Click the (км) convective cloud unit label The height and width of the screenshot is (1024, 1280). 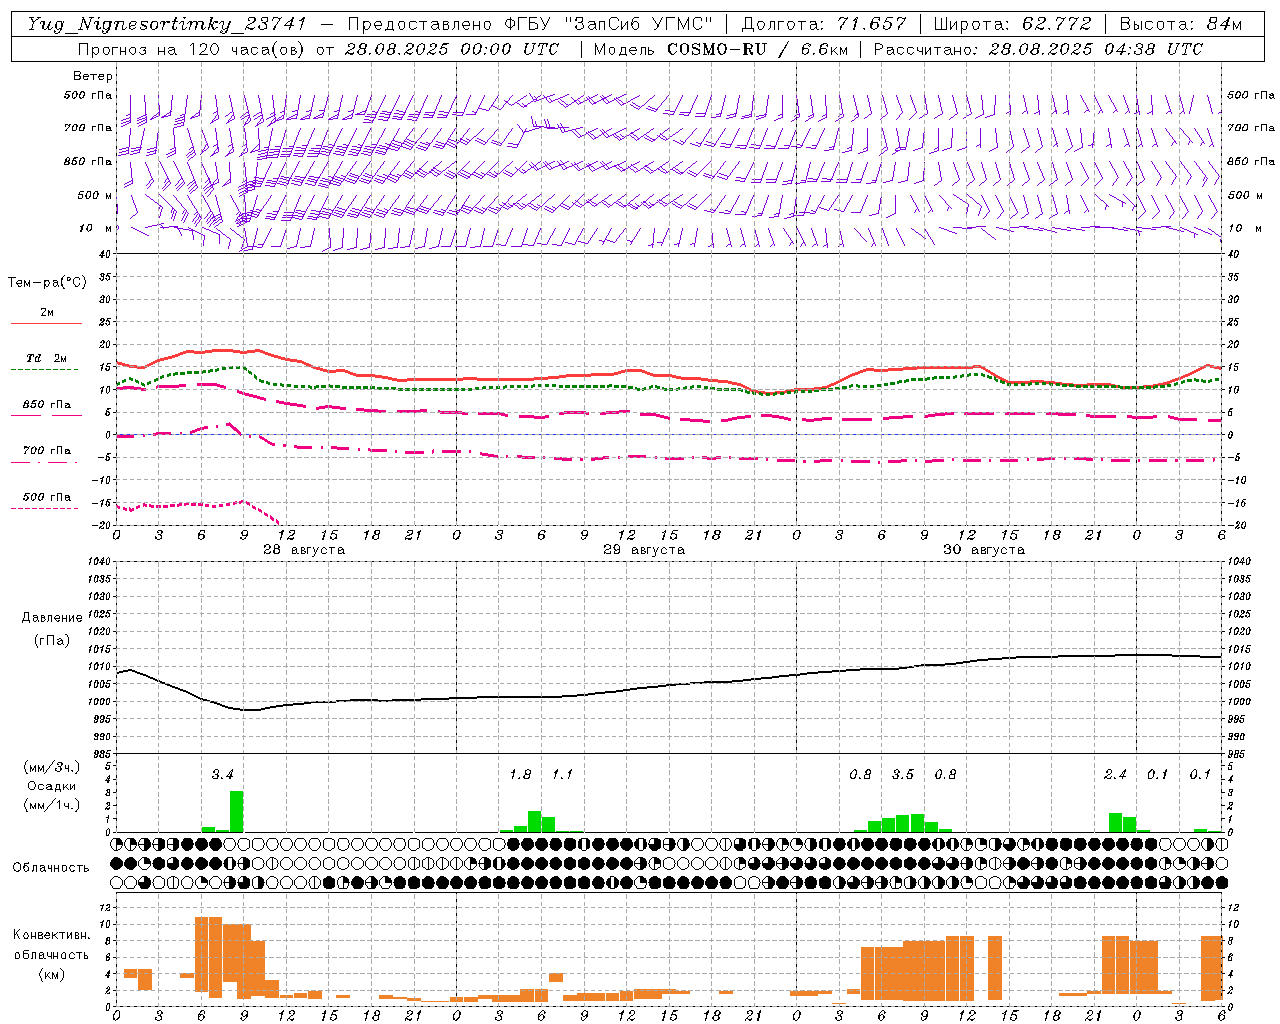51,974
